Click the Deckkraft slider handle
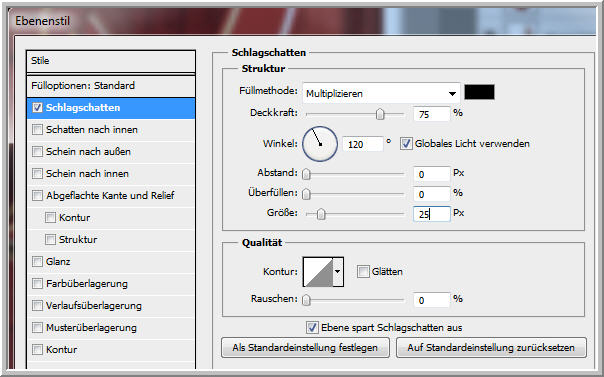This screenshot has width=604, height=377. tap(380, 114)
